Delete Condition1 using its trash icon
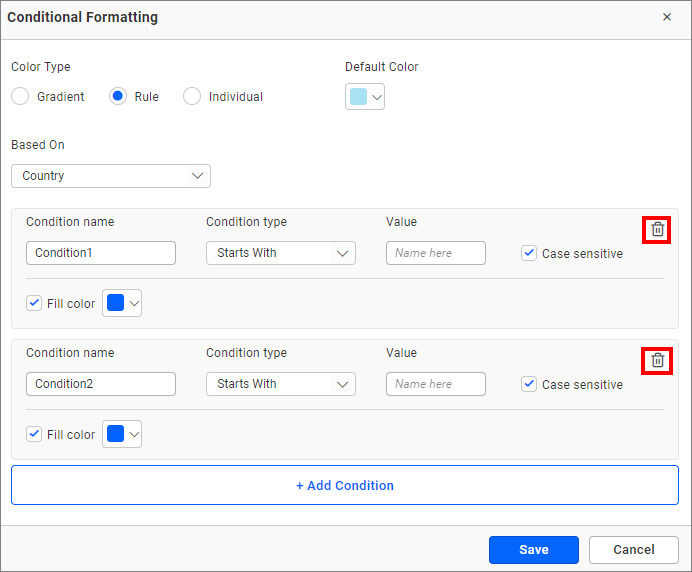 pyautogui.click(x=657, y=229)
